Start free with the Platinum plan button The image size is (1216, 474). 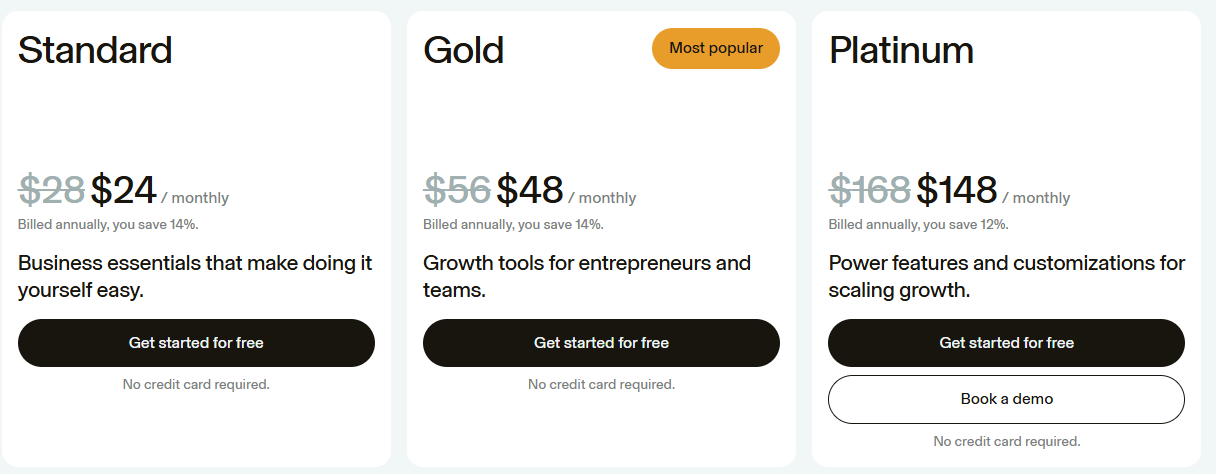click(x=1006, y=343)
